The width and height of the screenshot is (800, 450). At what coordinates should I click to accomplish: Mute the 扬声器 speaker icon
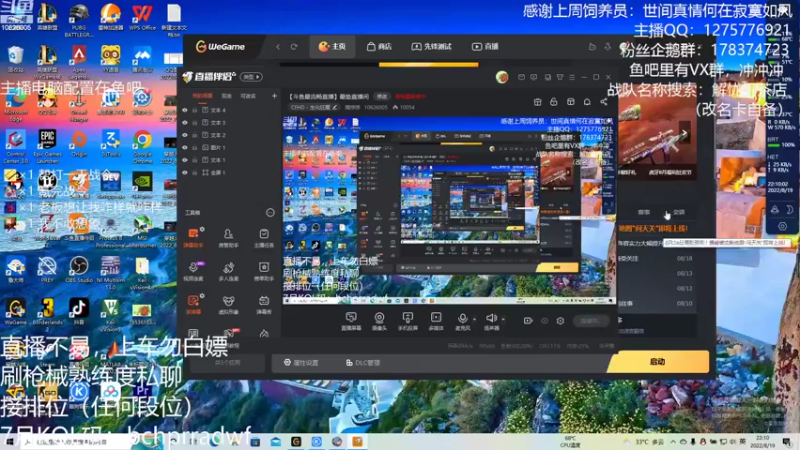(491, 318)
